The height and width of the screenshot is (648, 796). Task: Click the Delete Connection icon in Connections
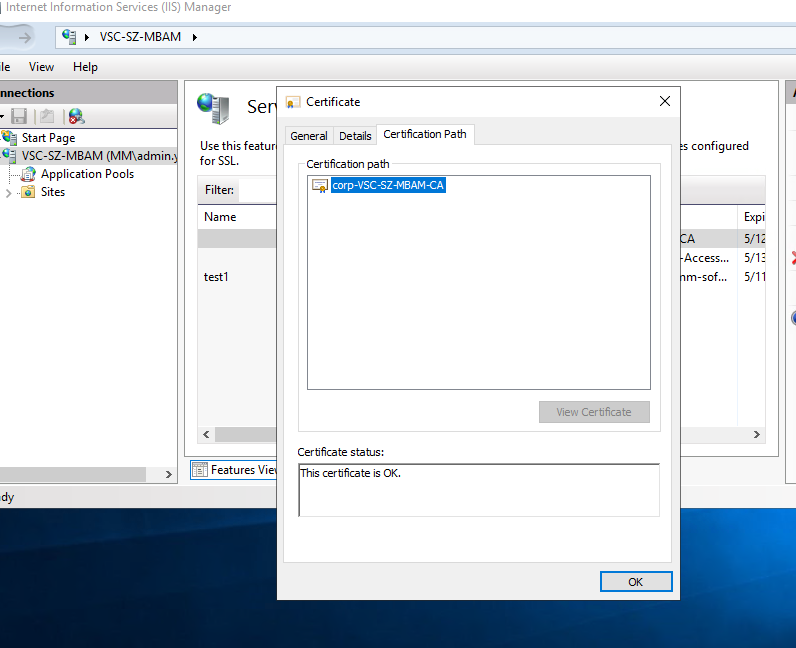tap(76, 116)
